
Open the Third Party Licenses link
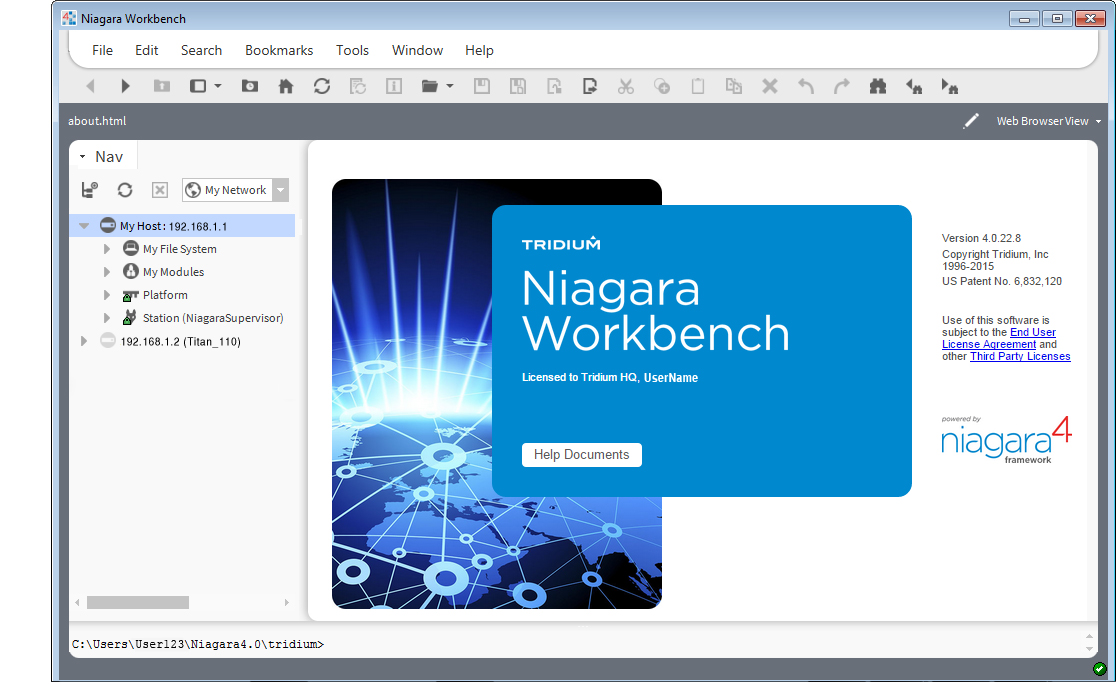[1020, 356]
